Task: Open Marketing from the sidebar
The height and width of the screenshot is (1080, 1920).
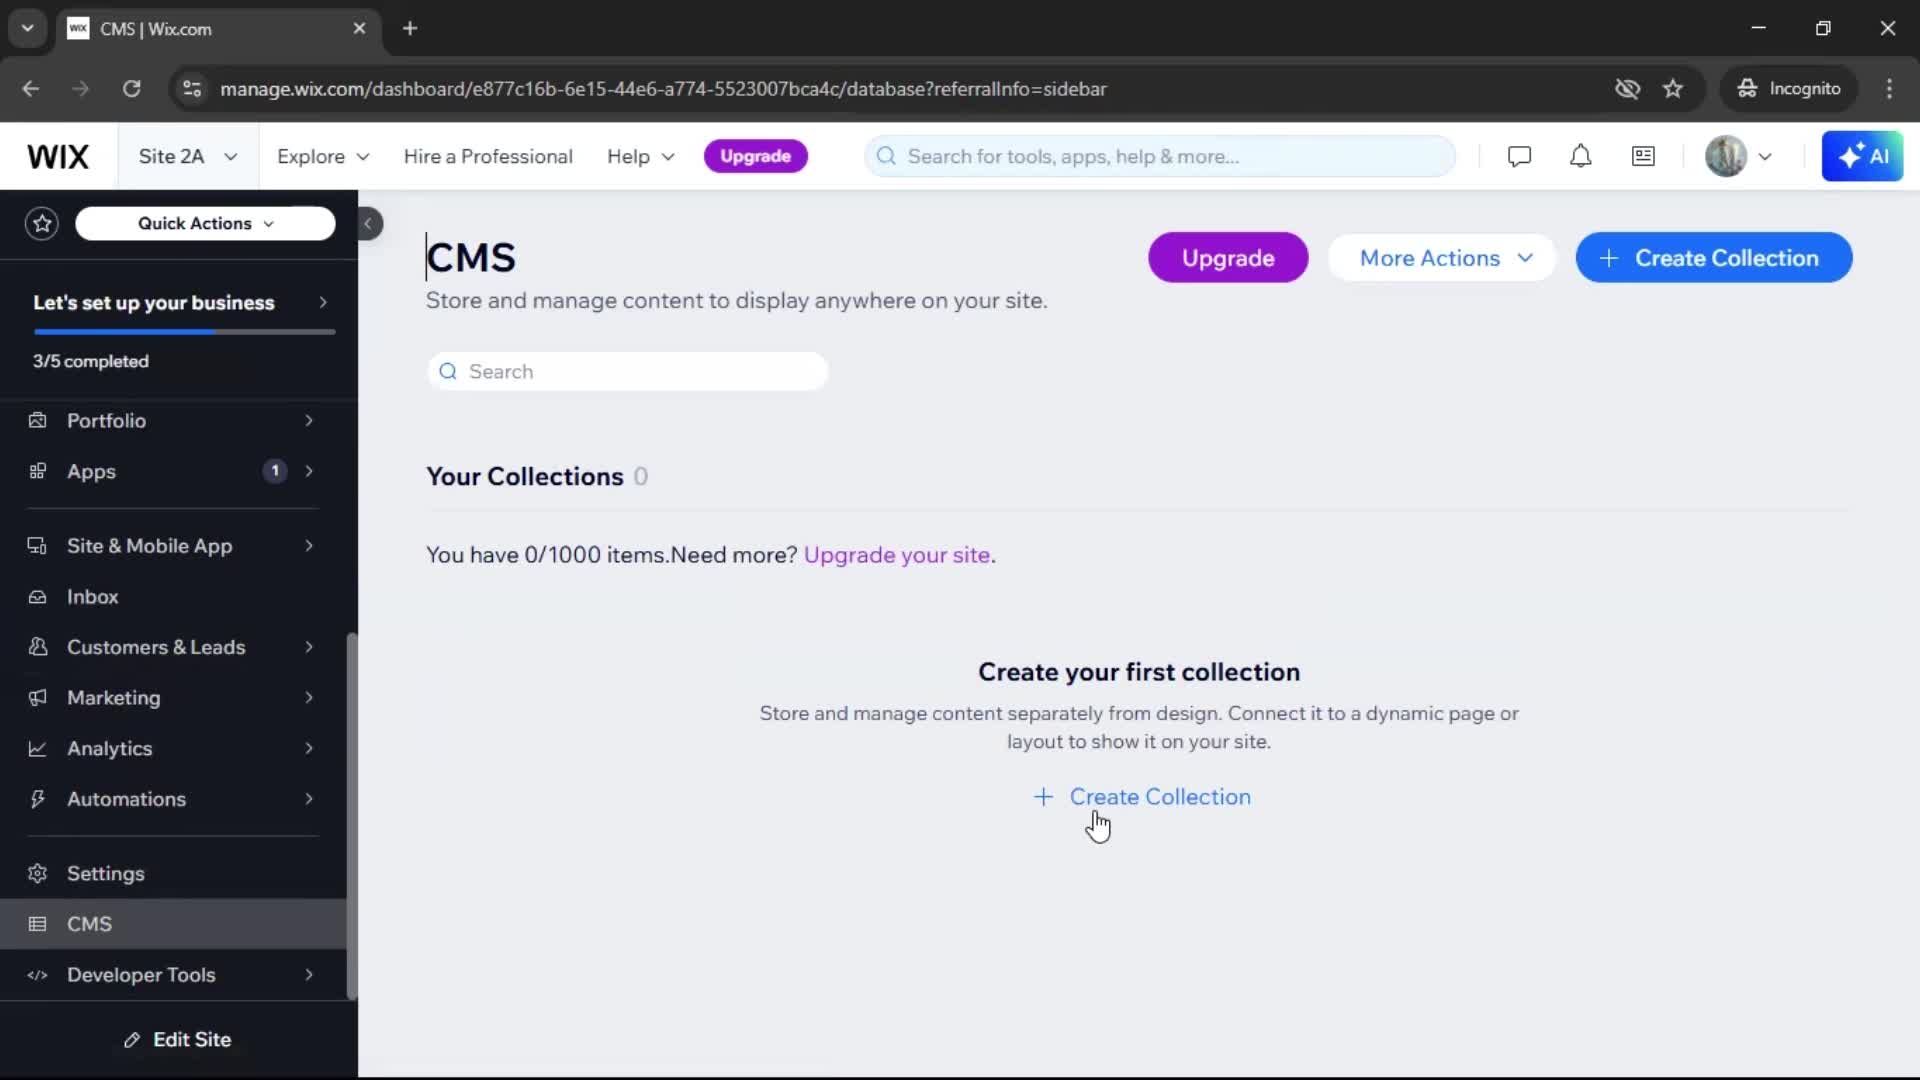Action: tap(173, 698)
